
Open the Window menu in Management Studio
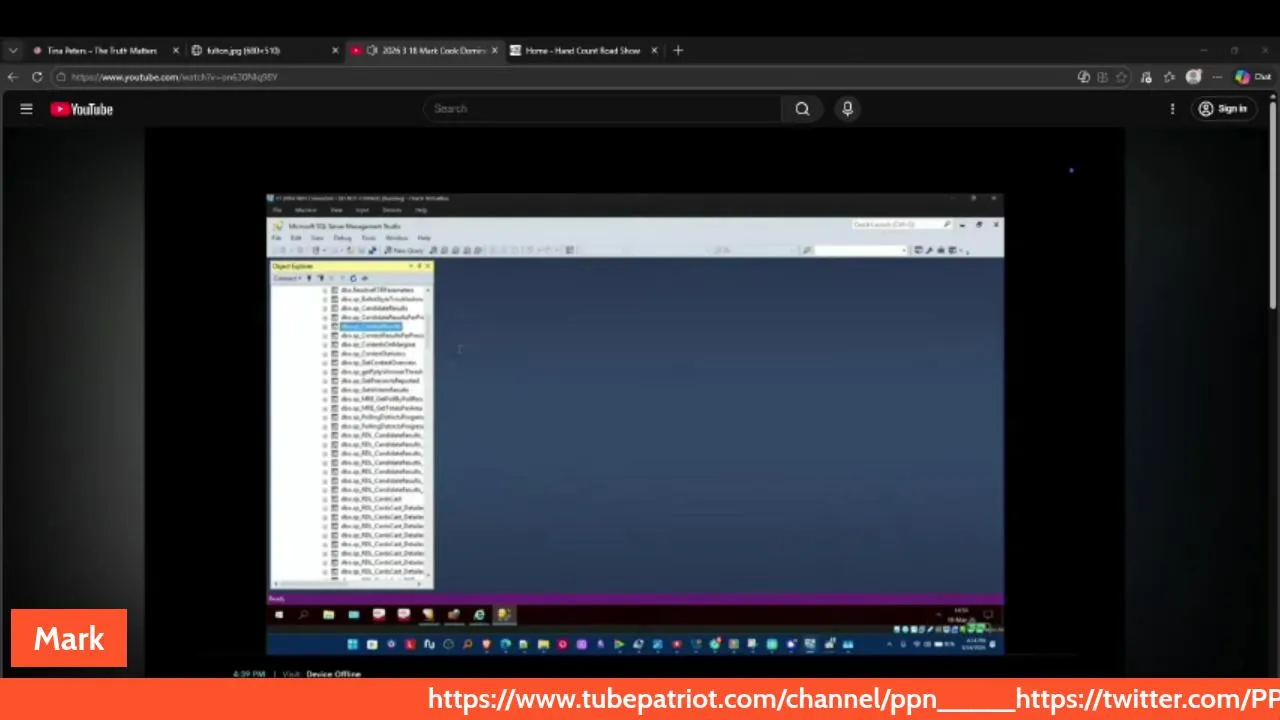tap(396, 238)
